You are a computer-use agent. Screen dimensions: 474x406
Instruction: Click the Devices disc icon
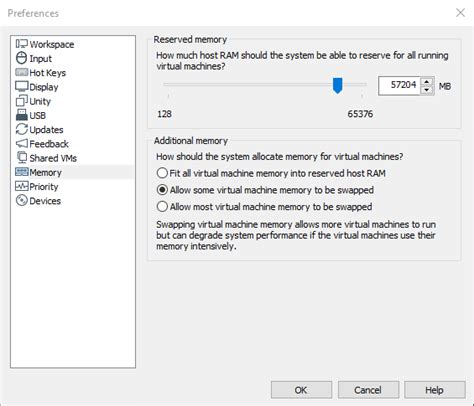22,200
